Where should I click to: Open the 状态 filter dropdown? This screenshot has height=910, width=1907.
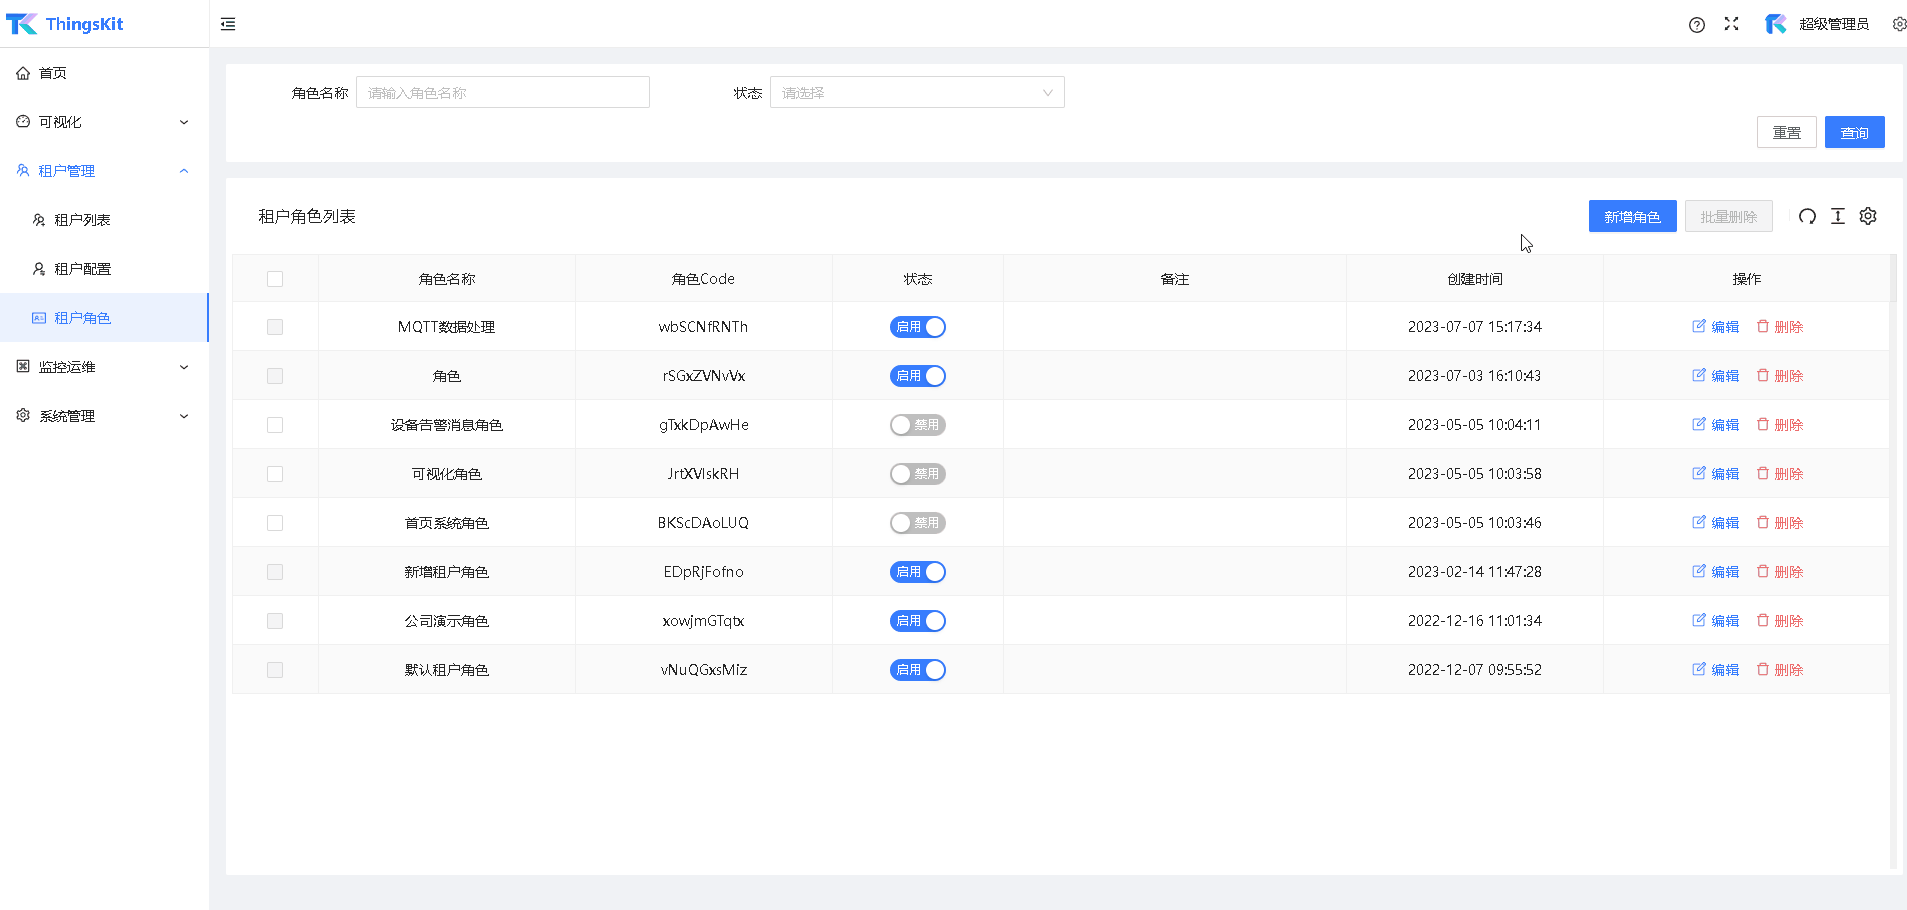916,93
